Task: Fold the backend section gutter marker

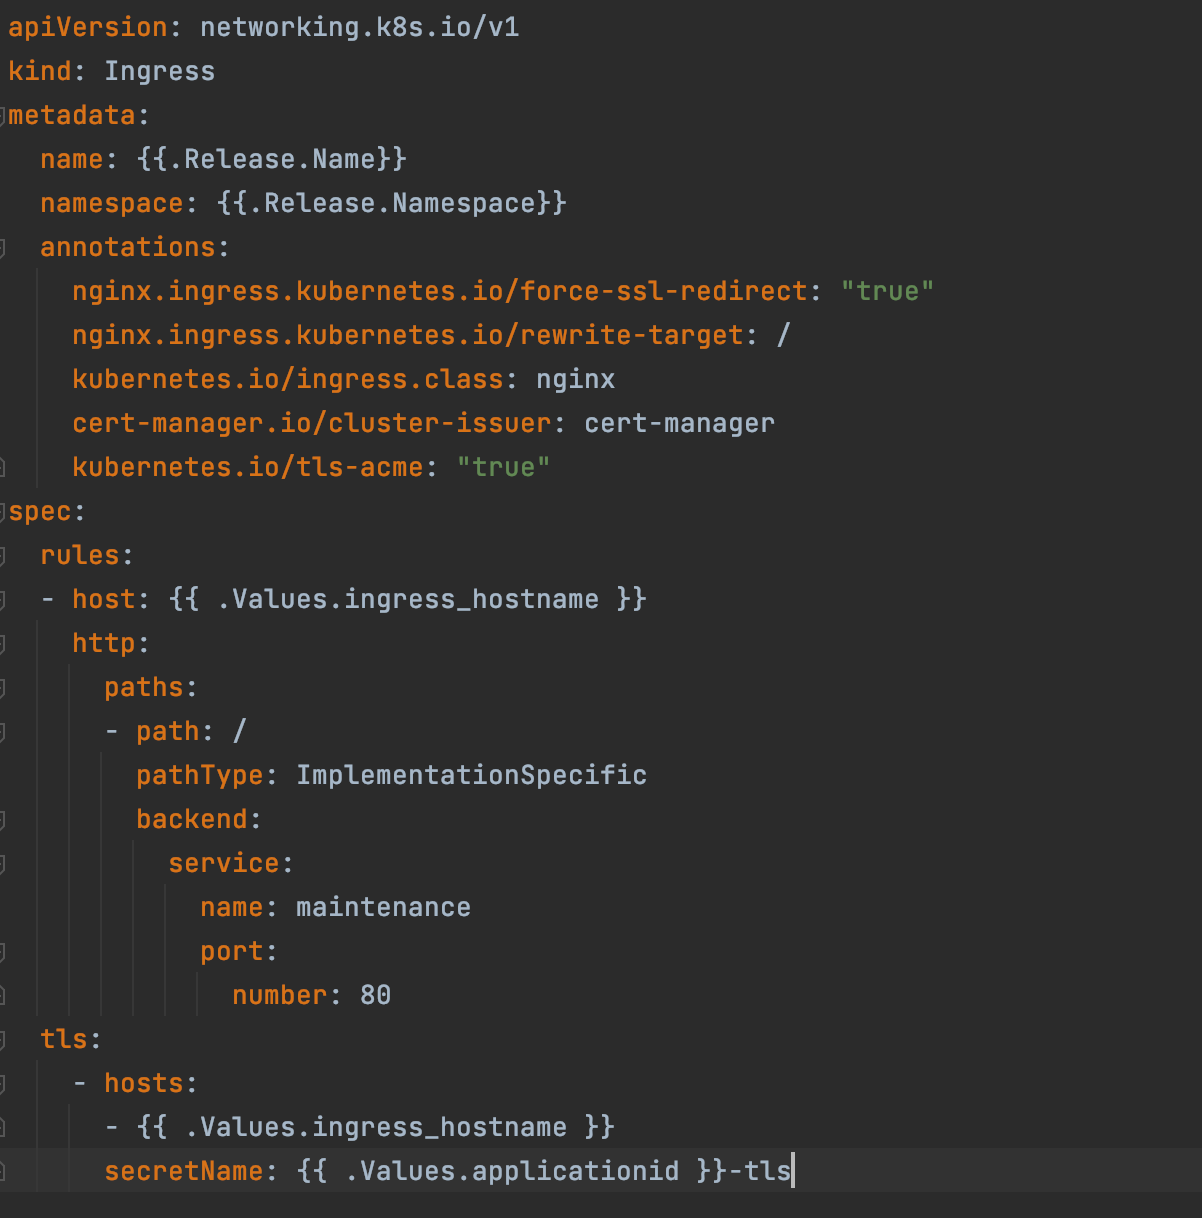Action: (x=3, y=820)
